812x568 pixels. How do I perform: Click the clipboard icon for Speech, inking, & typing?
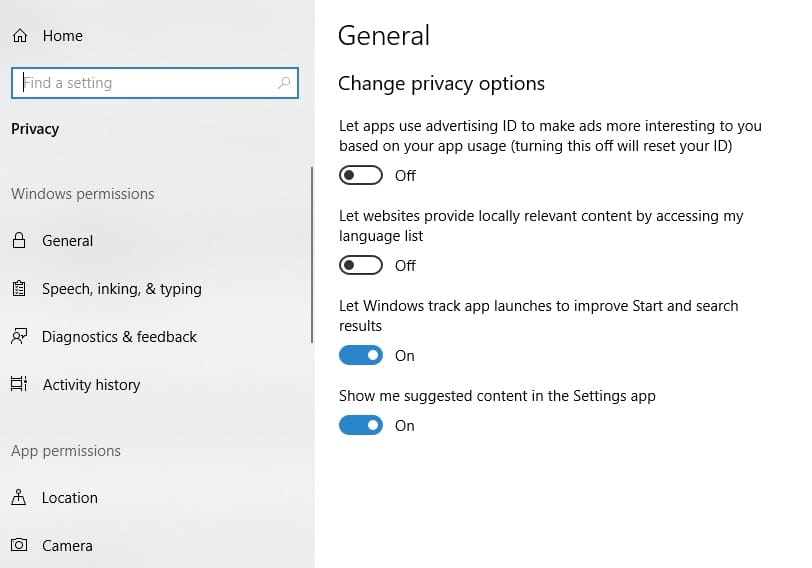(x=19, y=288)
